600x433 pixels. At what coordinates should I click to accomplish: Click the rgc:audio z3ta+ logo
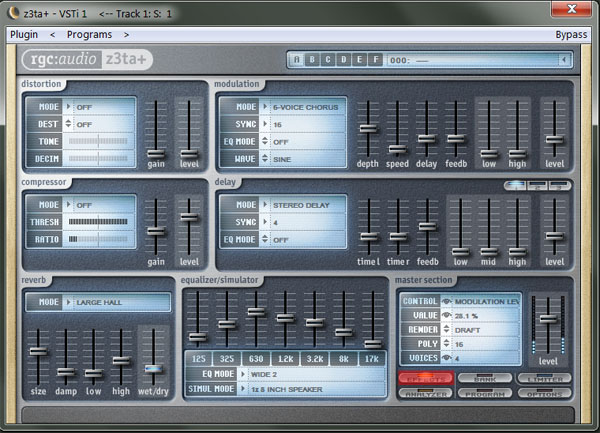87,60
